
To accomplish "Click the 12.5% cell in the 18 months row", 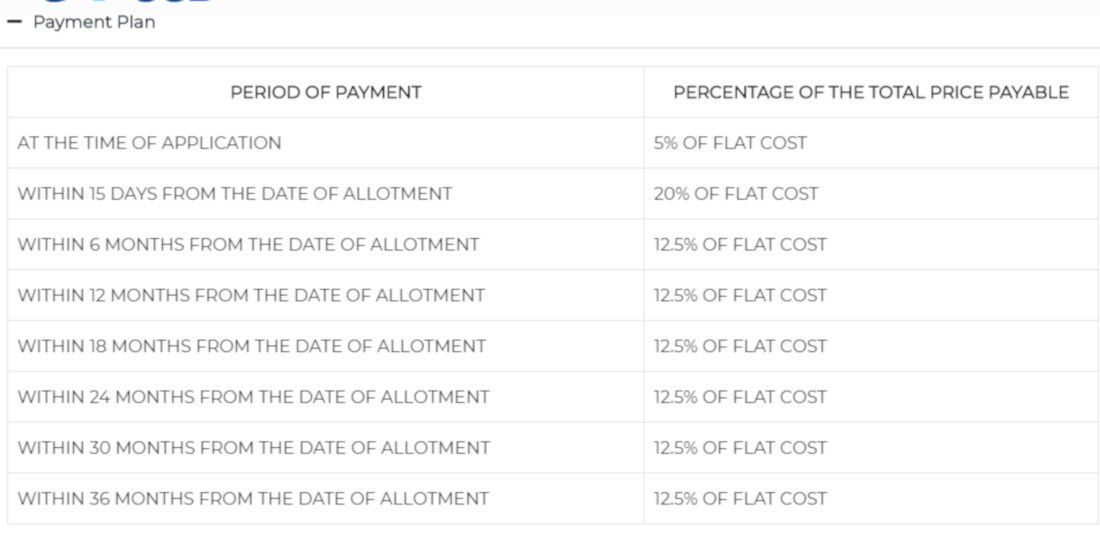I will pyautogui.click(x=740, y=347).
